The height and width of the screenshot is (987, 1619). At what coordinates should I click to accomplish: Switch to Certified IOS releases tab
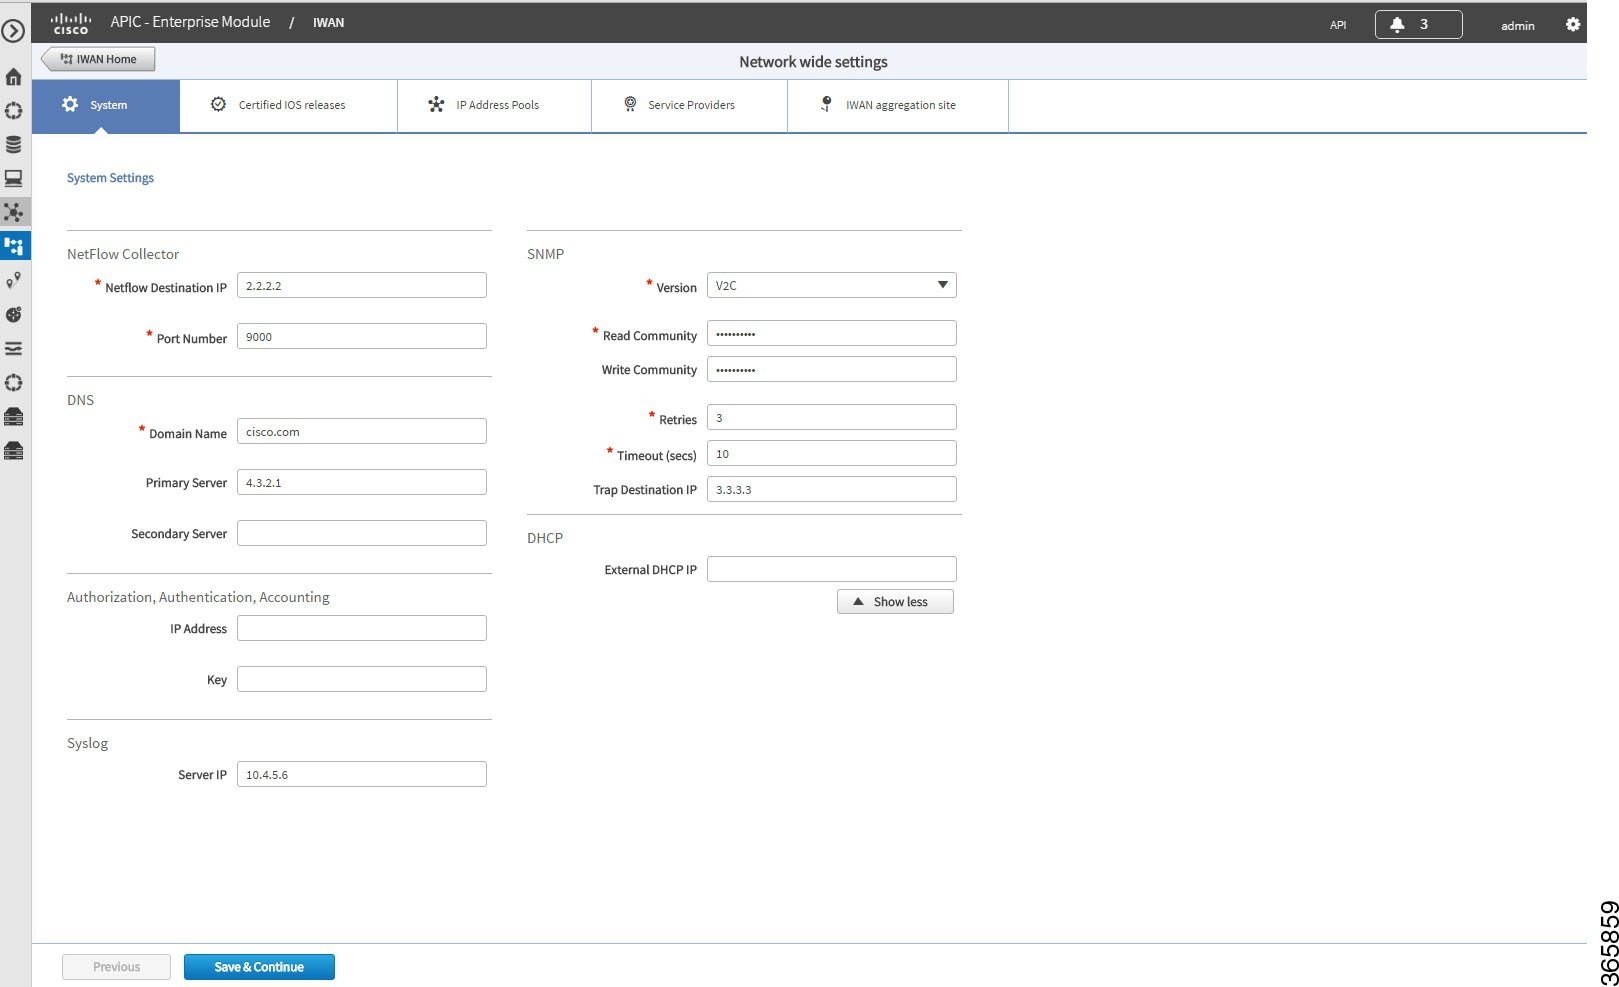288,105
